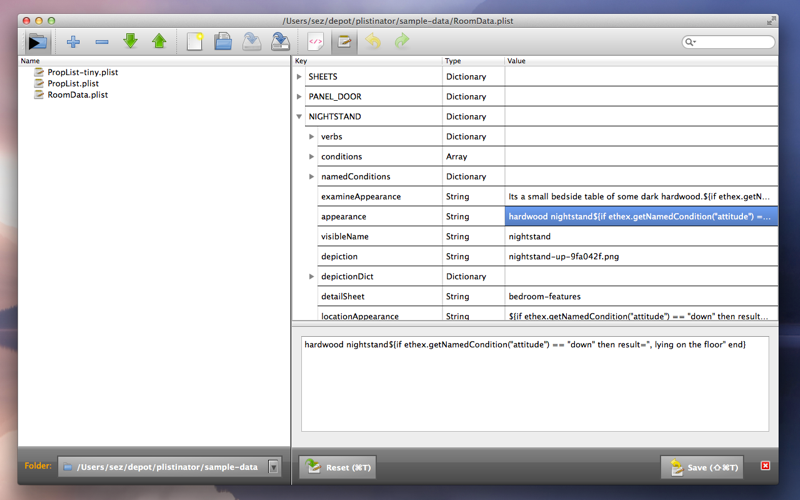The height and width of the screenshot is (500, 800).
Task: Toggle the folder browser sidebar icon
Action: pyautogui.click(x=37, y=42)
